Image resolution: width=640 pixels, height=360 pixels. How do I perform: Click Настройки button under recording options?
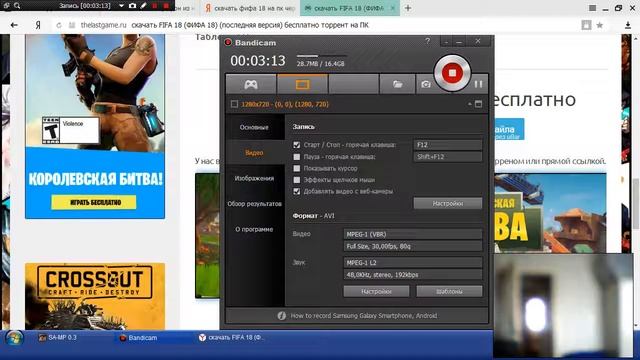click(x=448, y=203)
